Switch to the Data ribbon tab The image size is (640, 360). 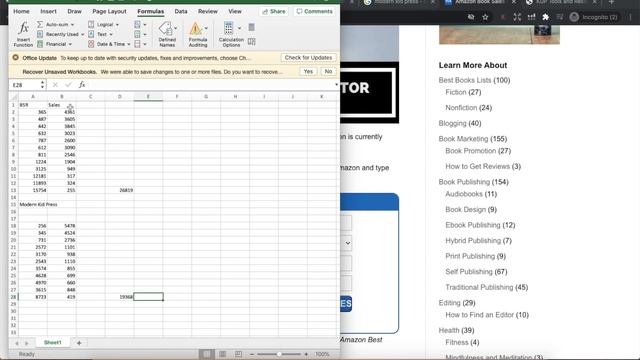[x=181, y=11]
